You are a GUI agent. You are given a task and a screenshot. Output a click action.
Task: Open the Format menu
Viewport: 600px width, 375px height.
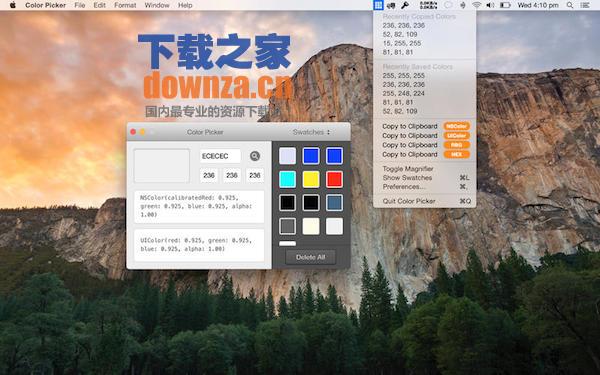[x=125, y=5]
